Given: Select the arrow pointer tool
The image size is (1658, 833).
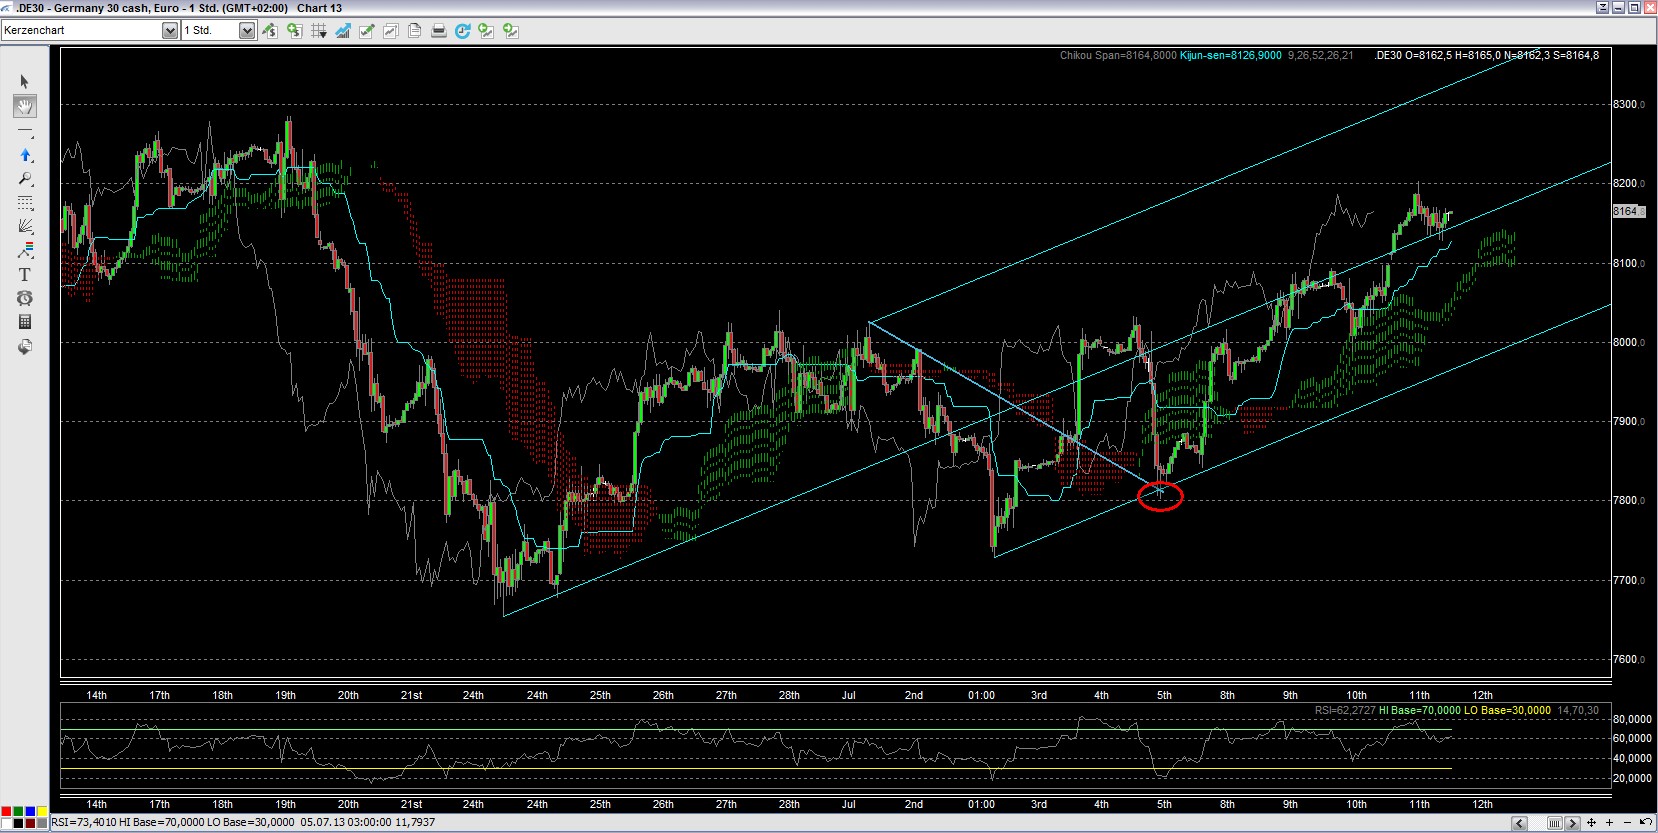Looking at the screenshot, I should tap(25, 82).
